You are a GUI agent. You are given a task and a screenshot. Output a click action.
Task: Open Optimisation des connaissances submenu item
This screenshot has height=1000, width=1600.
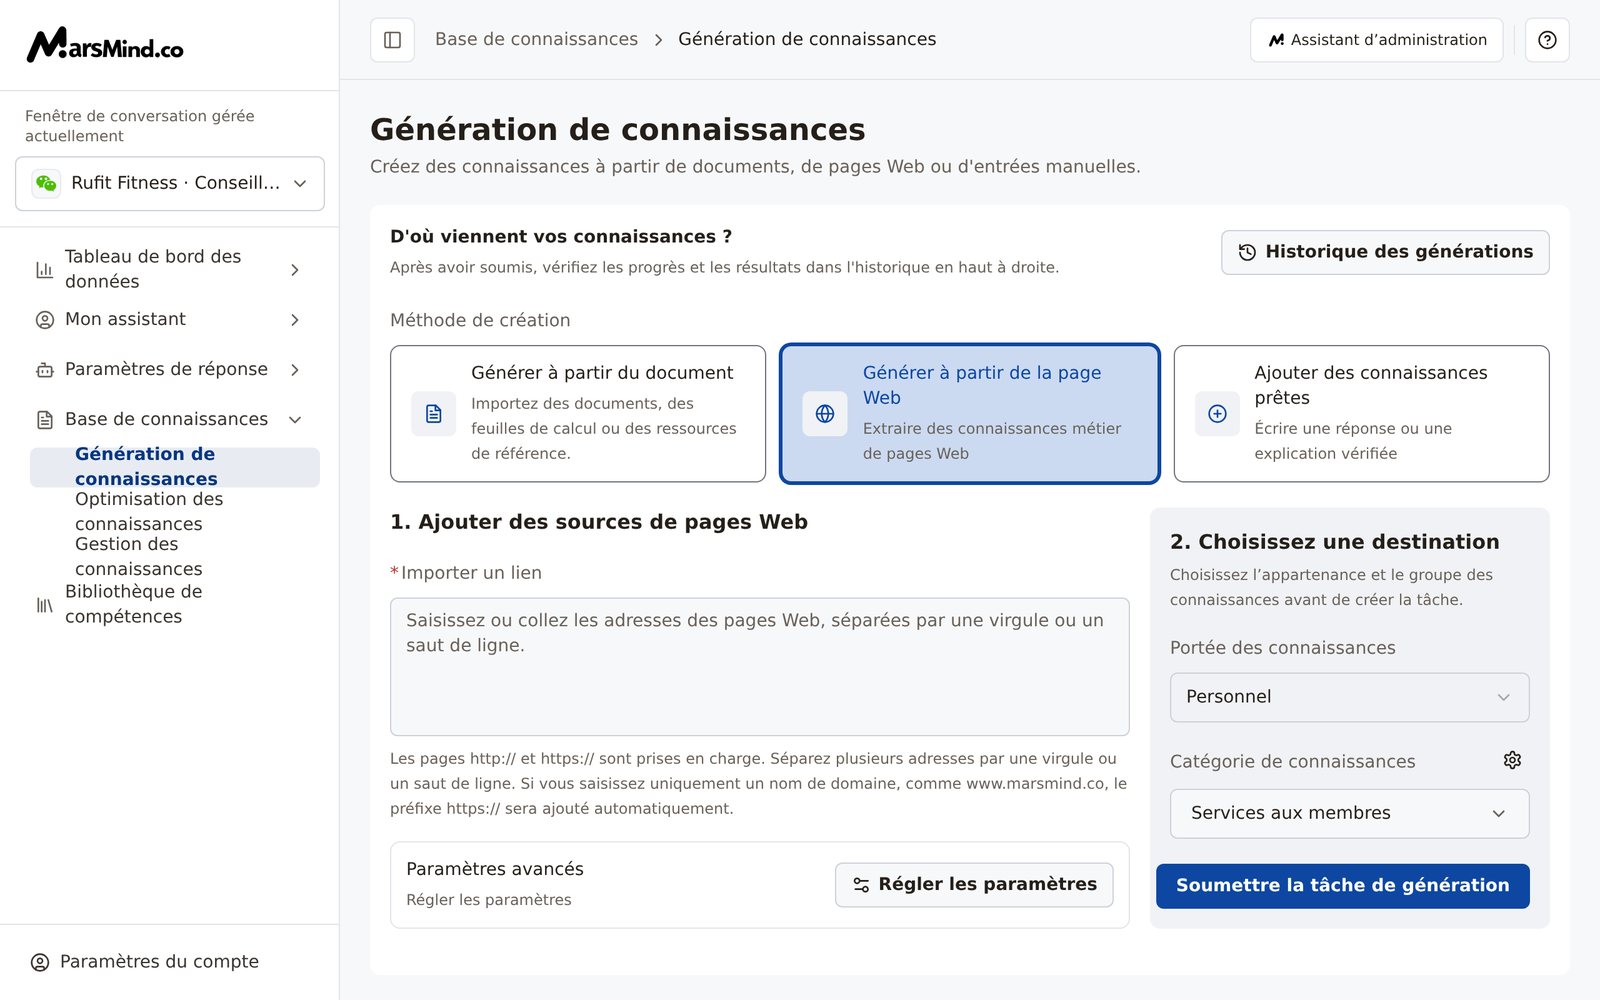click(x=175, y=512)
